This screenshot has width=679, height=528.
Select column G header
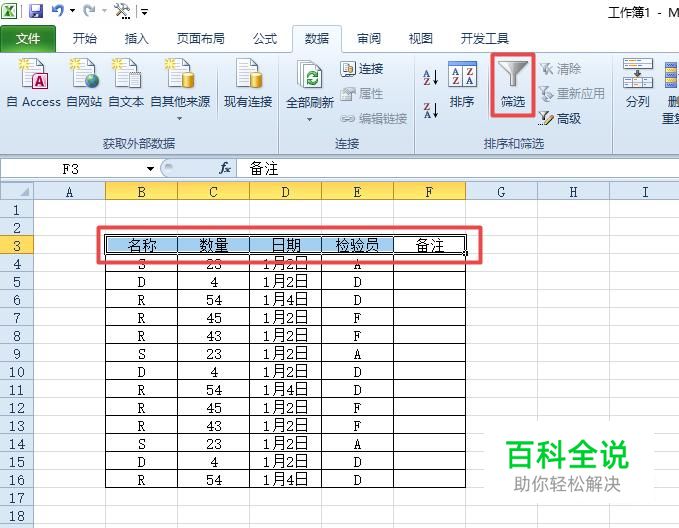click(501, 191)
